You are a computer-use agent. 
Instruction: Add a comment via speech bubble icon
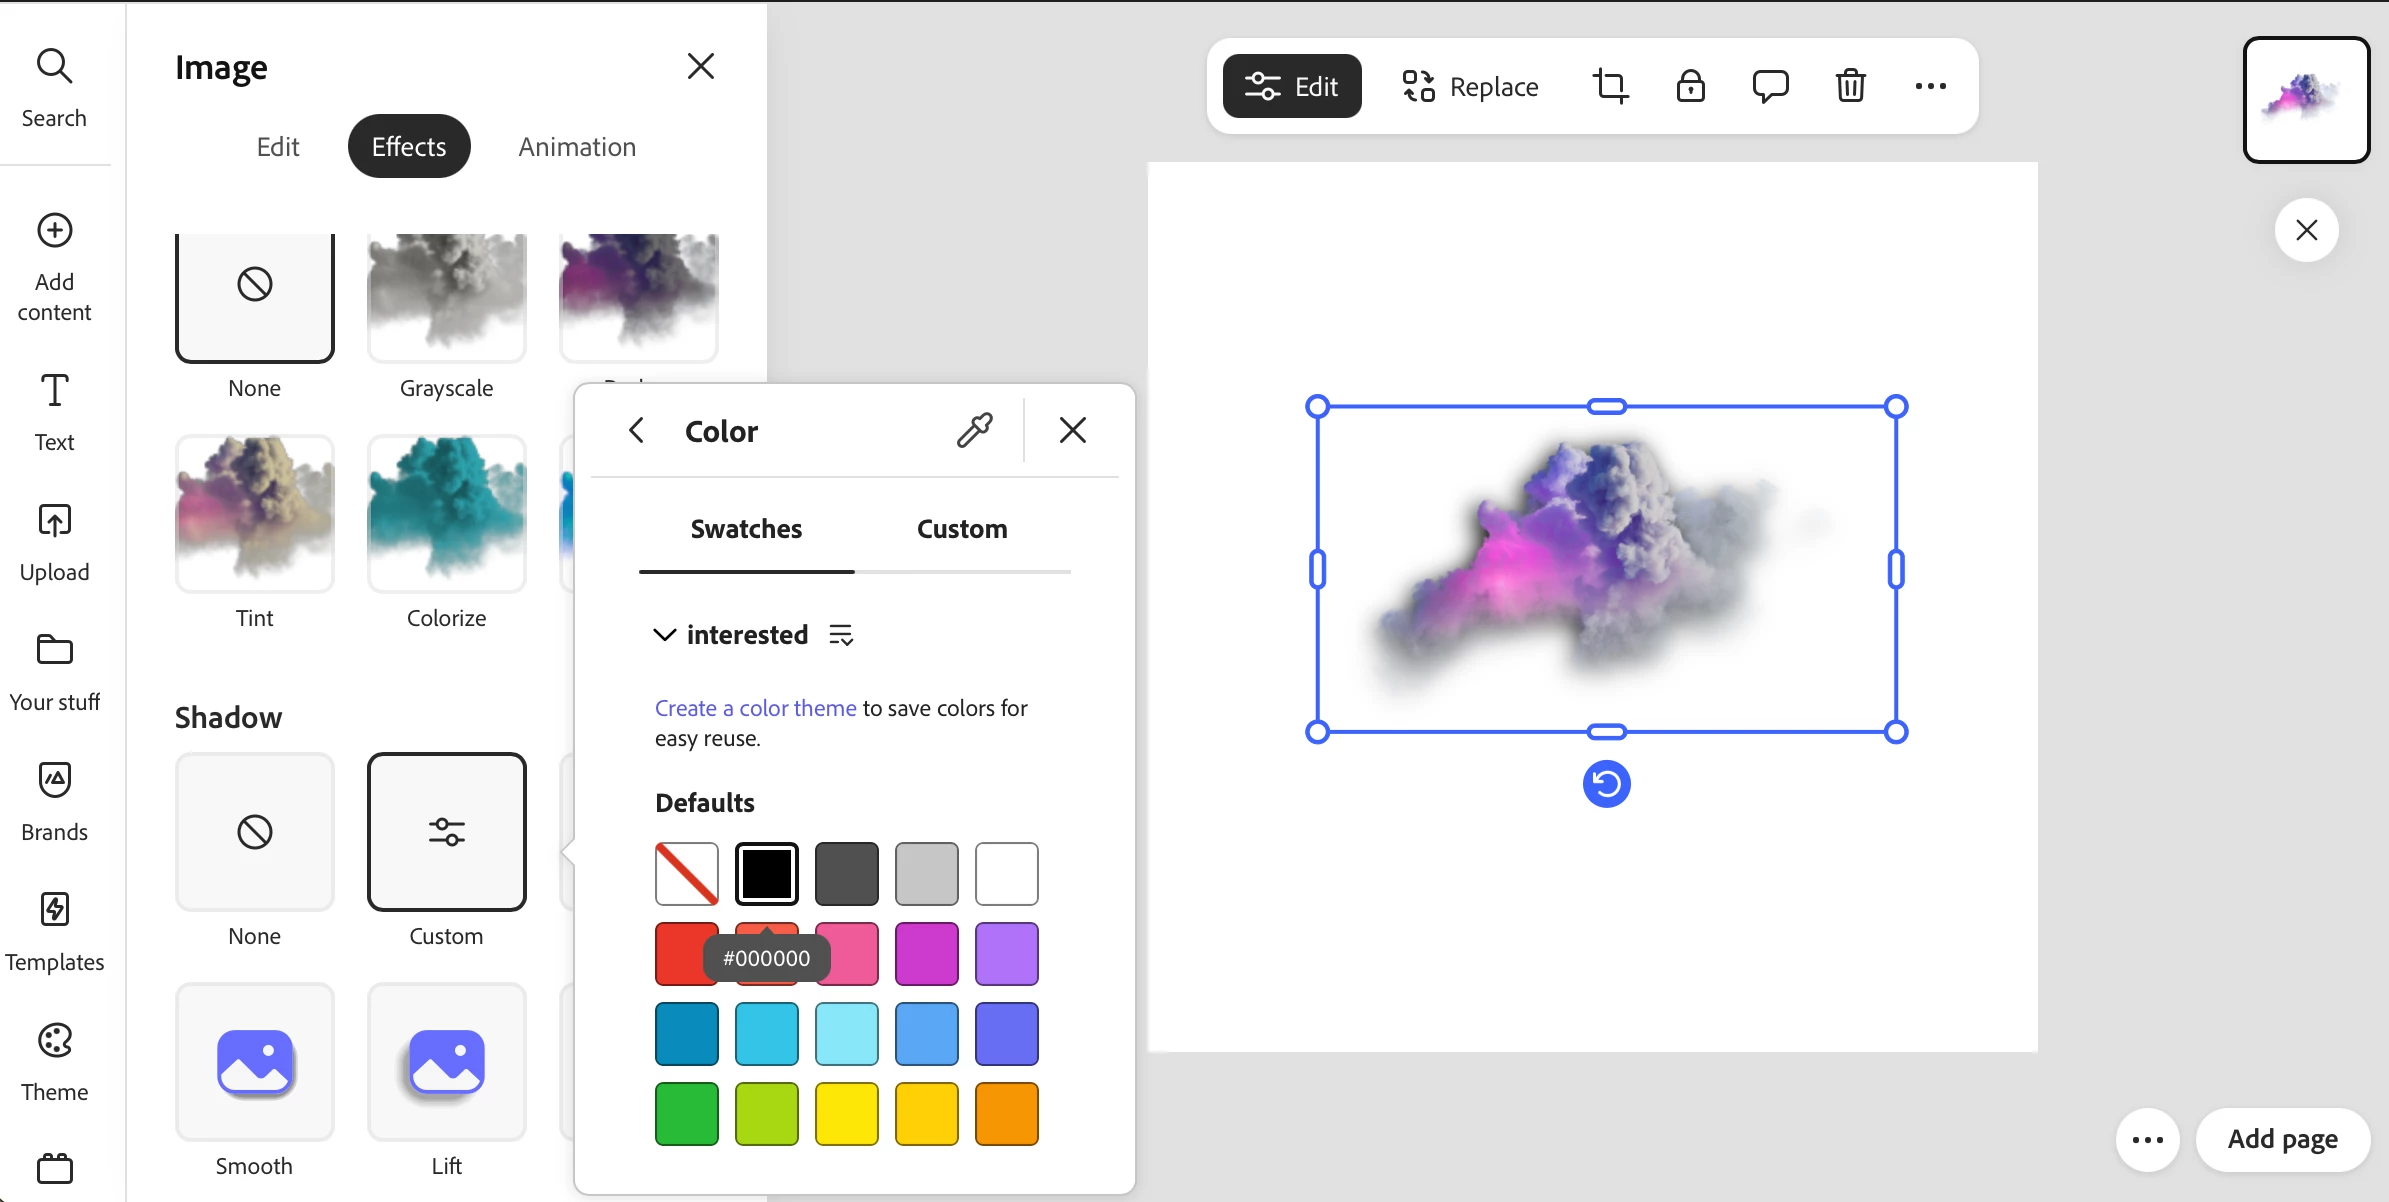click(1770, 86)
